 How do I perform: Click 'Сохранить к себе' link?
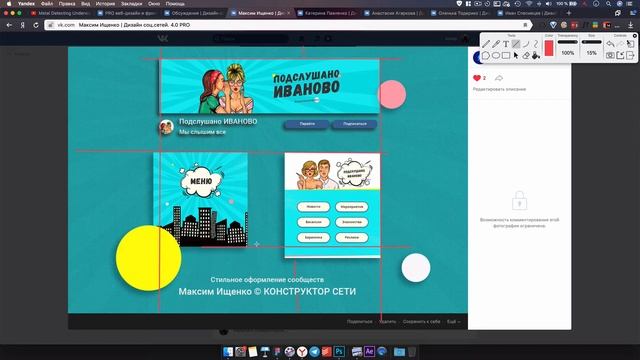pos(421,322)
